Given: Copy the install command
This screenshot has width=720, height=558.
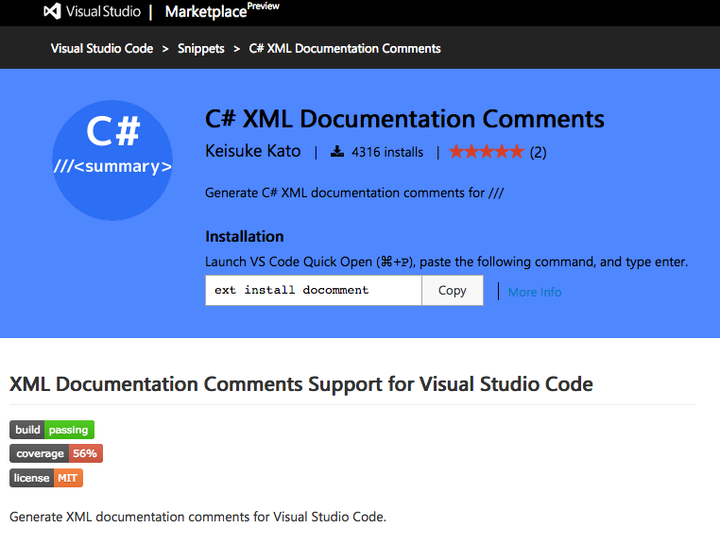Looking at the screenshot, I should point(452,290).
